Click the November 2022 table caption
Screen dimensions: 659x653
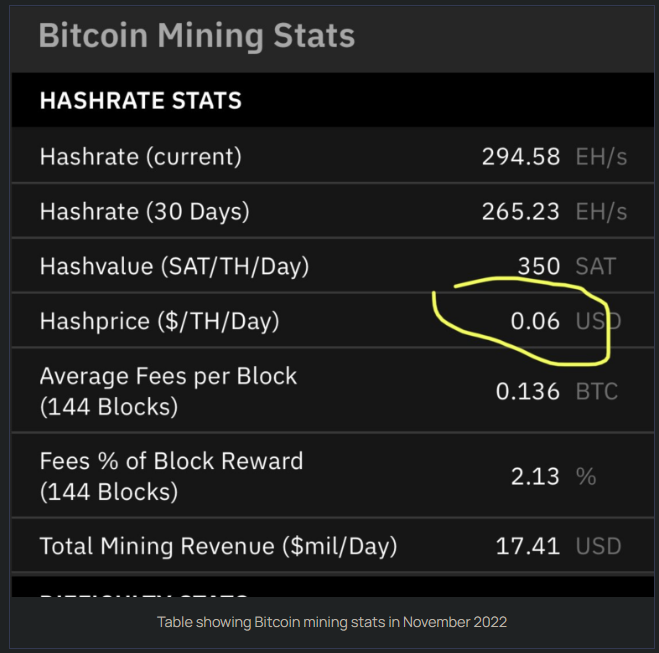coord(332,622)
